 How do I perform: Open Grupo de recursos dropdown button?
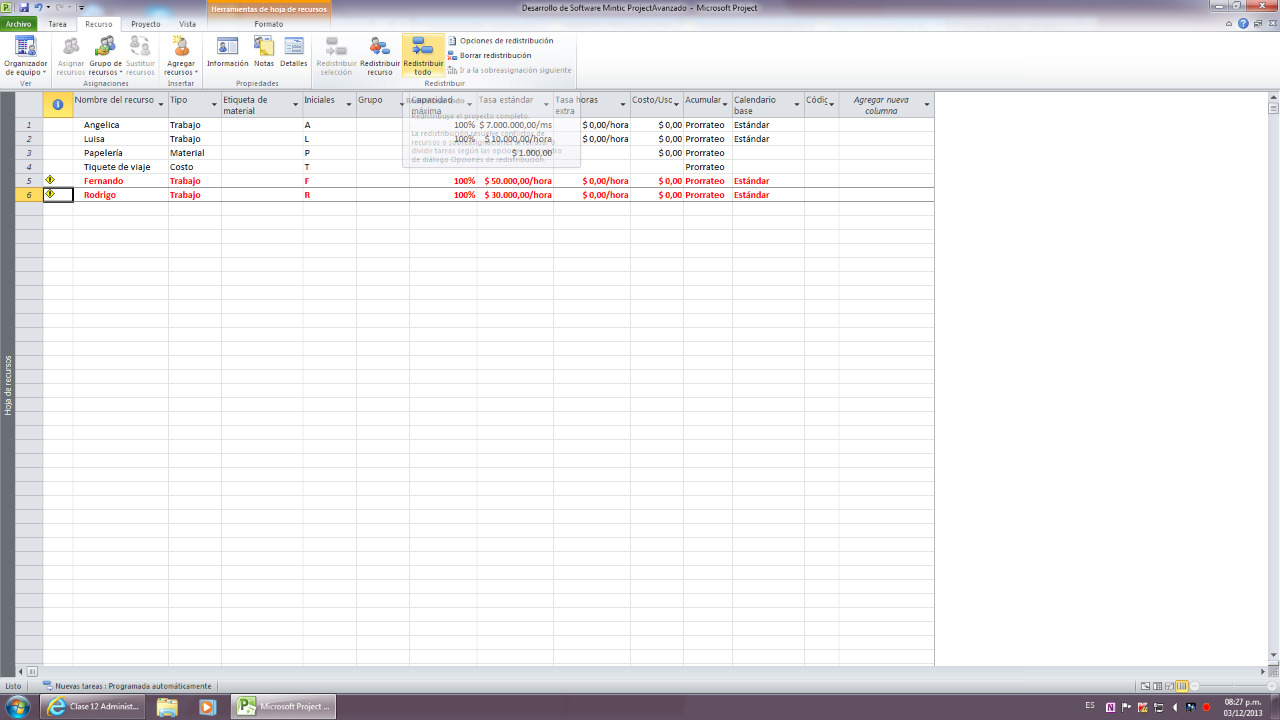click(x=105, y=56)
